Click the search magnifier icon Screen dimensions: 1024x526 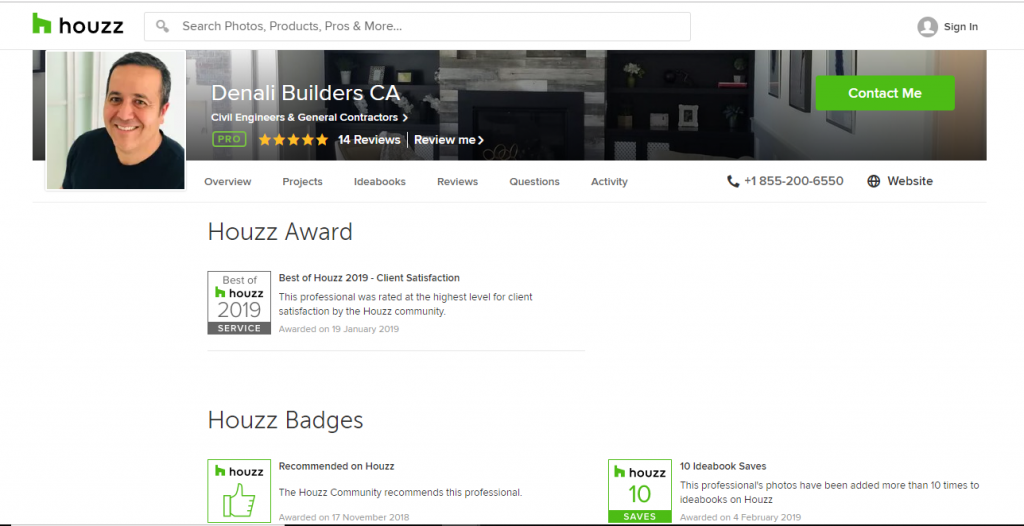[163, 27]
